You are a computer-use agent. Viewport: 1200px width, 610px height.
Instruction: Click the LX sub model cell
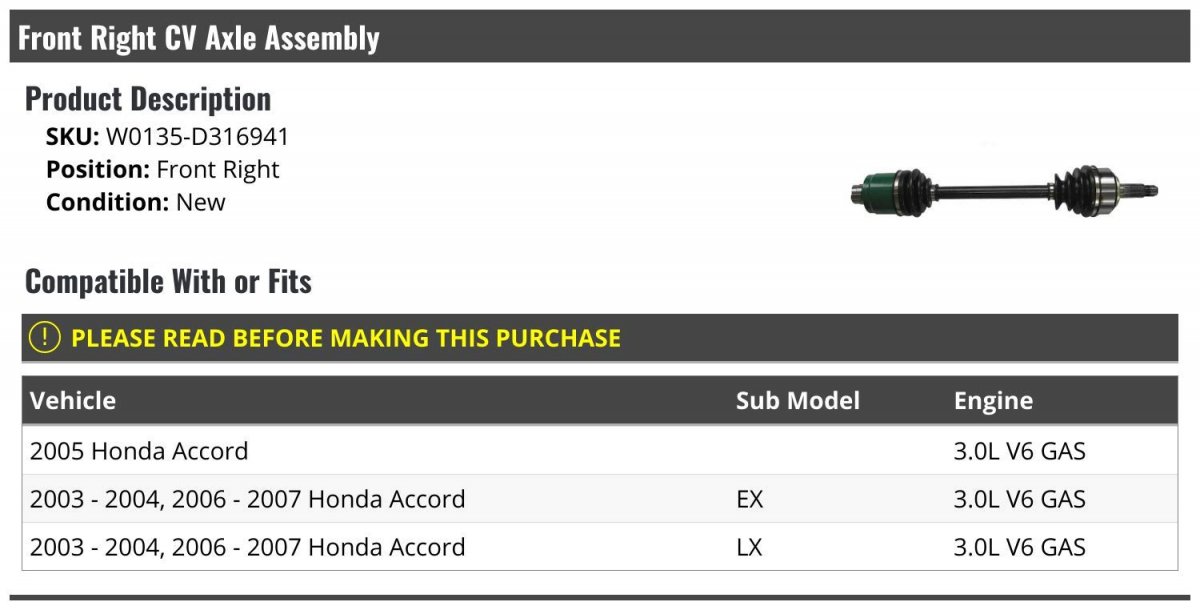(749, 547)
